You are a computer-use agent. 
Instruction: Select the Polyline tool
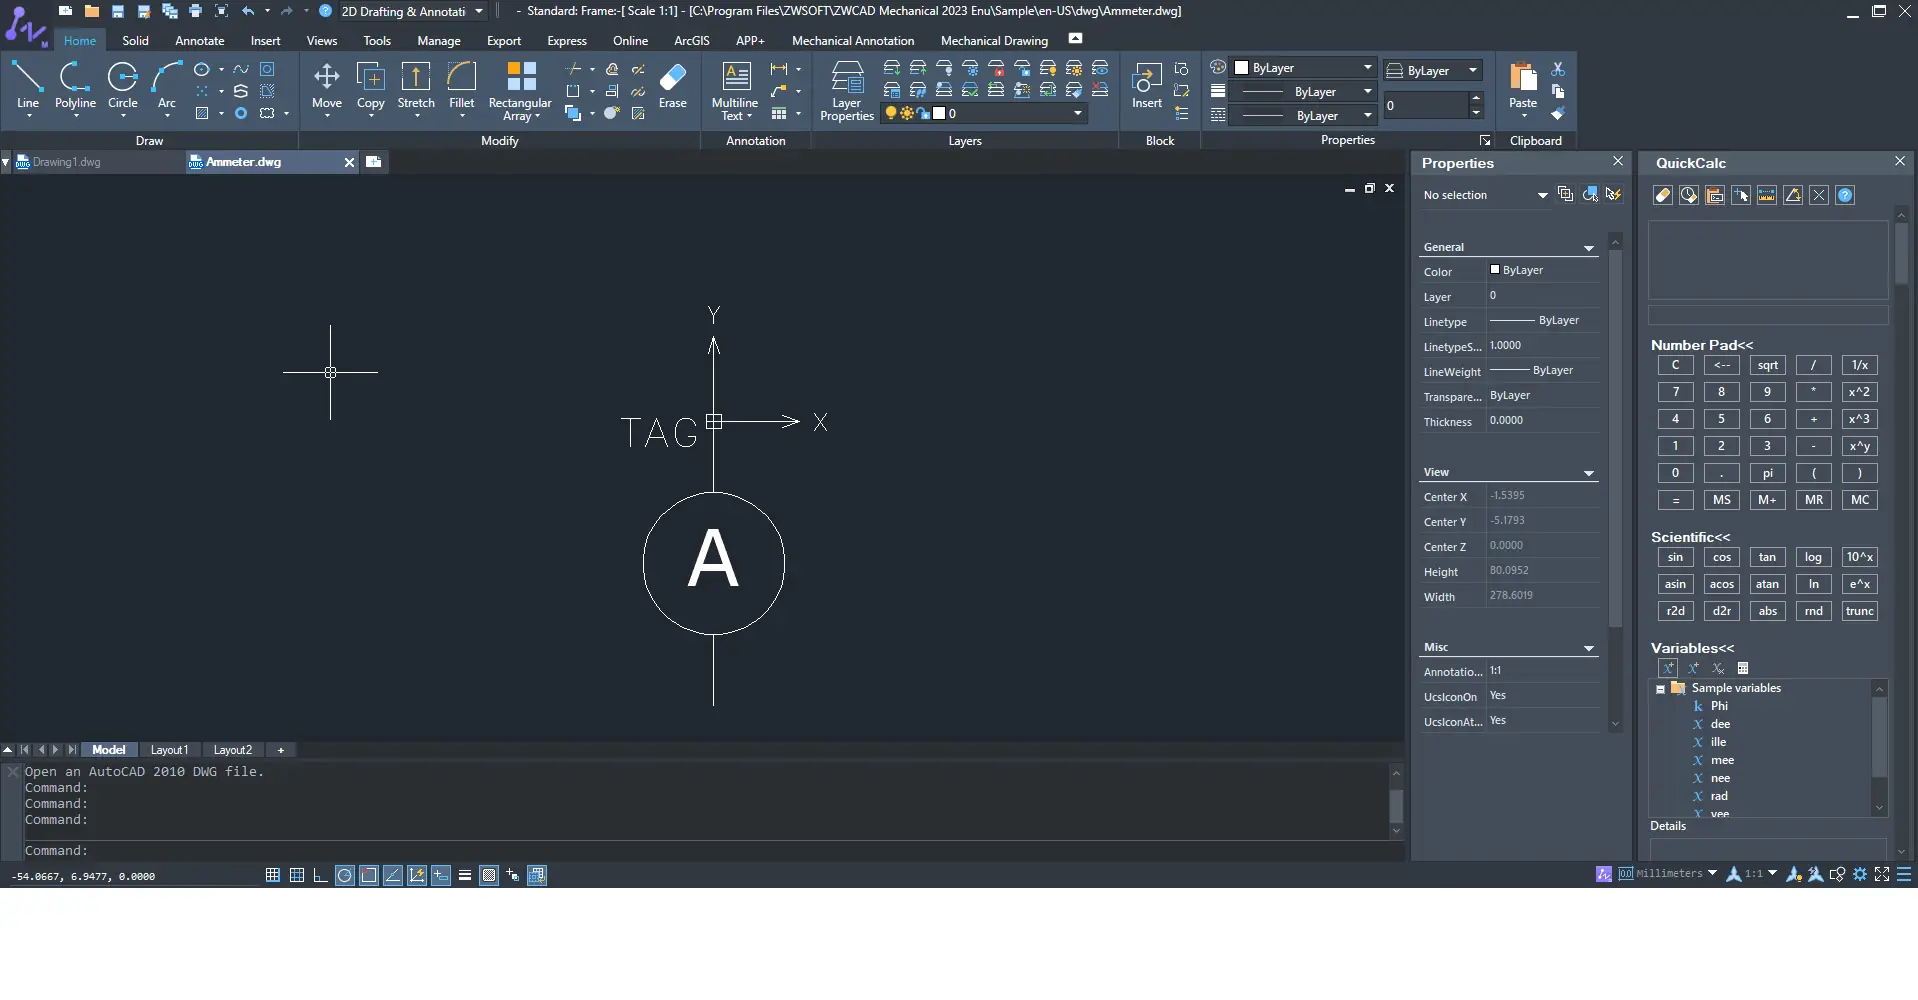[x=75, y=85]
